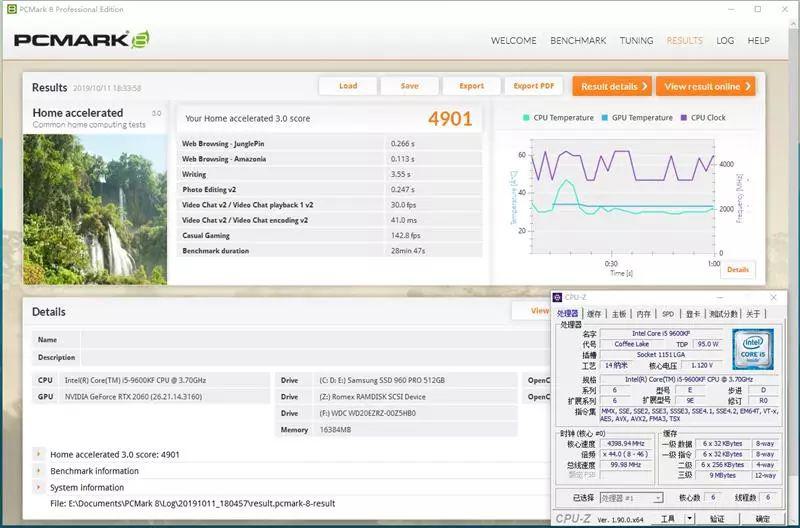Switch to the 主板 tab in CPU-Z
The width and height of the screenshot is (800, 528).
[x=618, y=314]
